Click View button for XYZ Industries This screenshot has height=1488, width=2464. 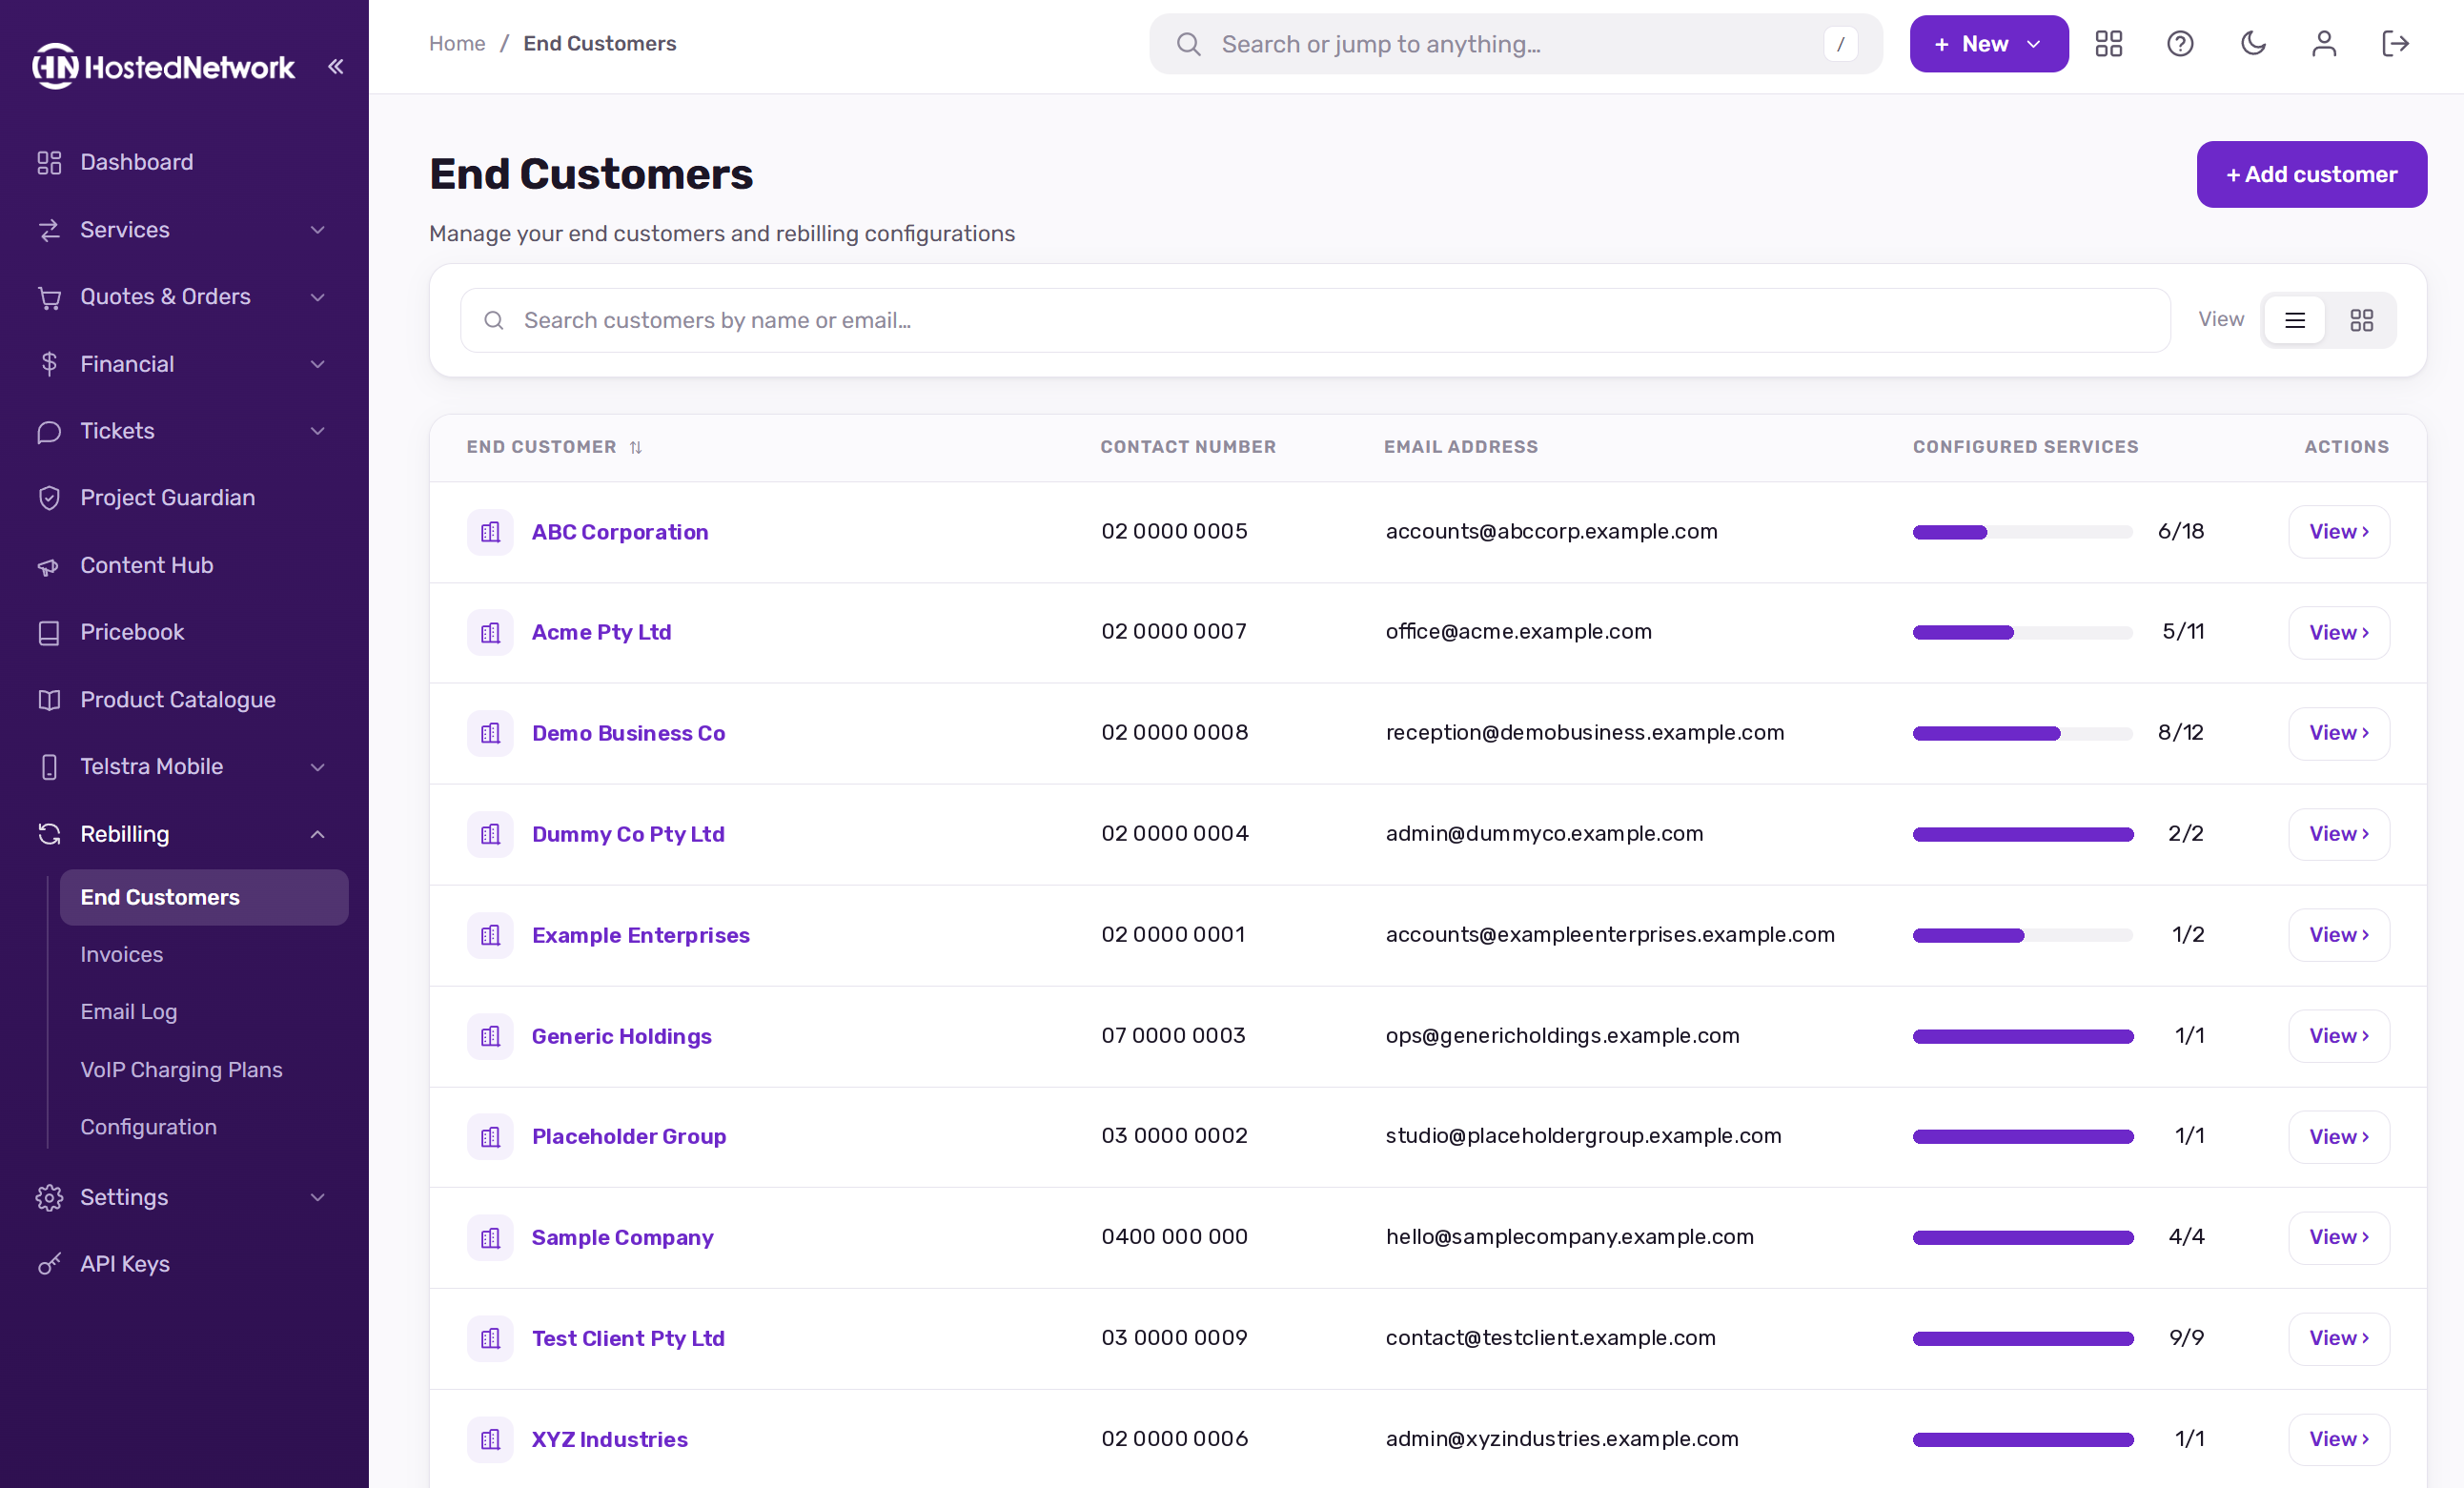(2339, 1439)
